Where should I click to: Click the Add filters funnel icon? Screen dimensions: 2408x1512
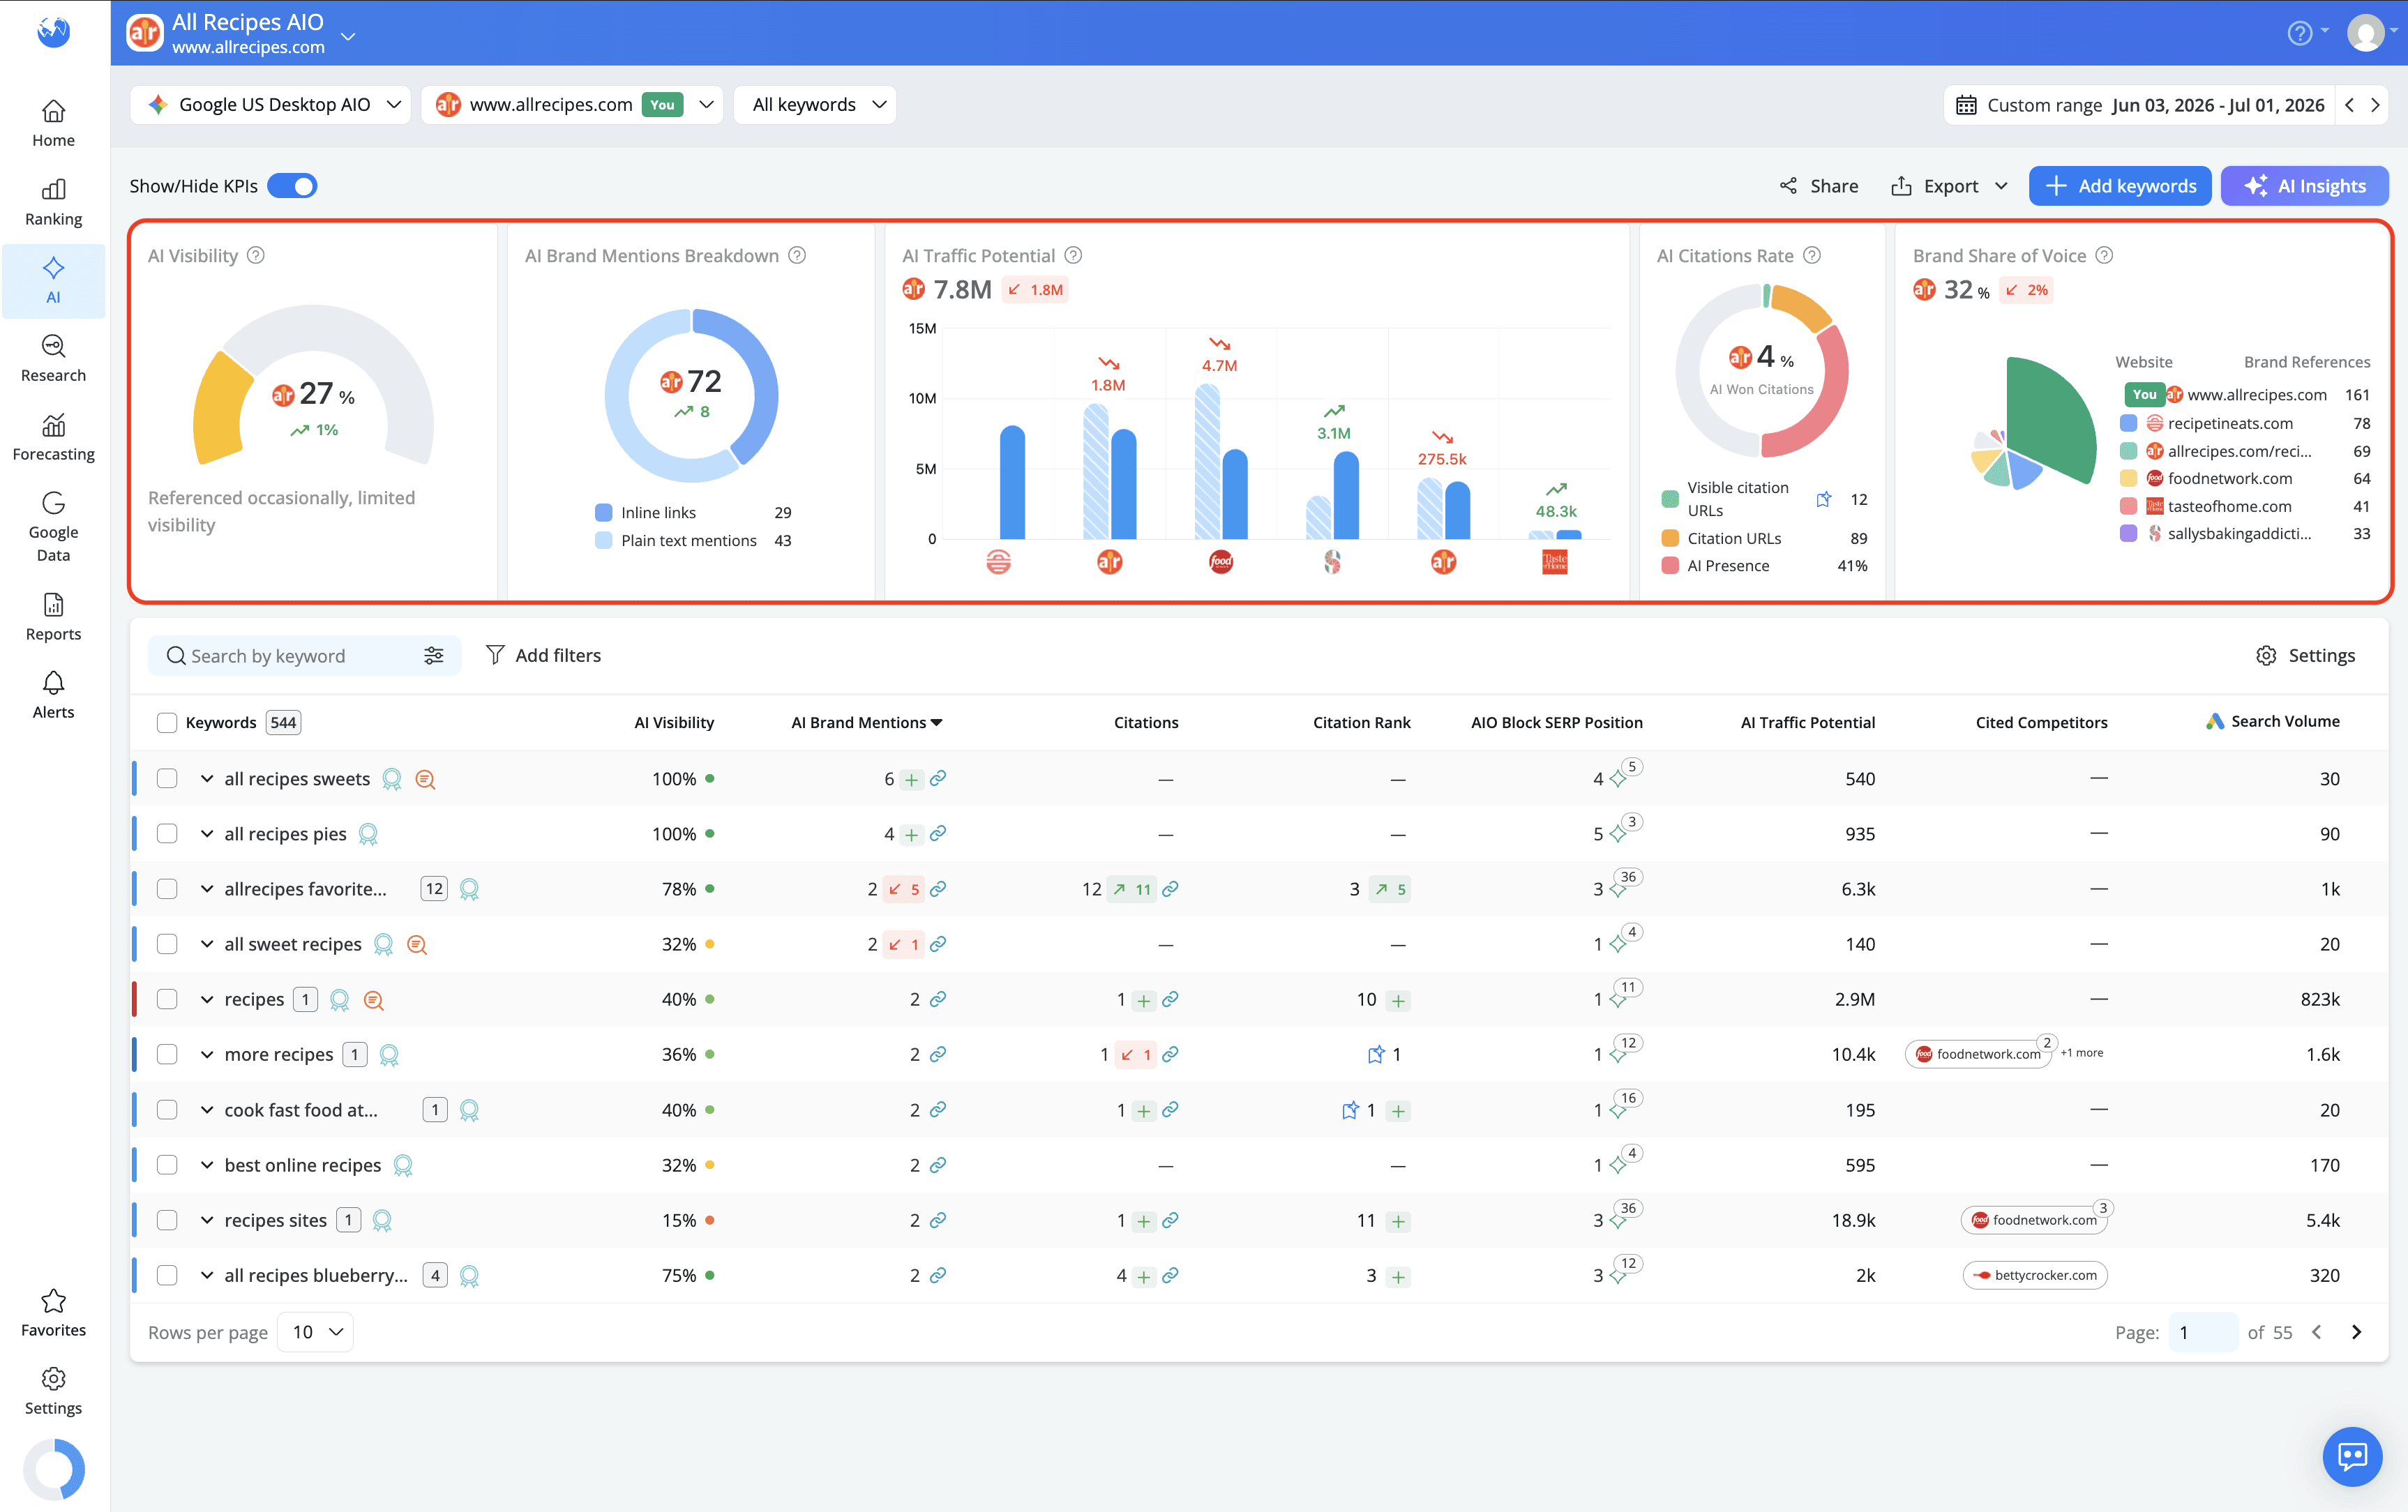tap(495, 655)
